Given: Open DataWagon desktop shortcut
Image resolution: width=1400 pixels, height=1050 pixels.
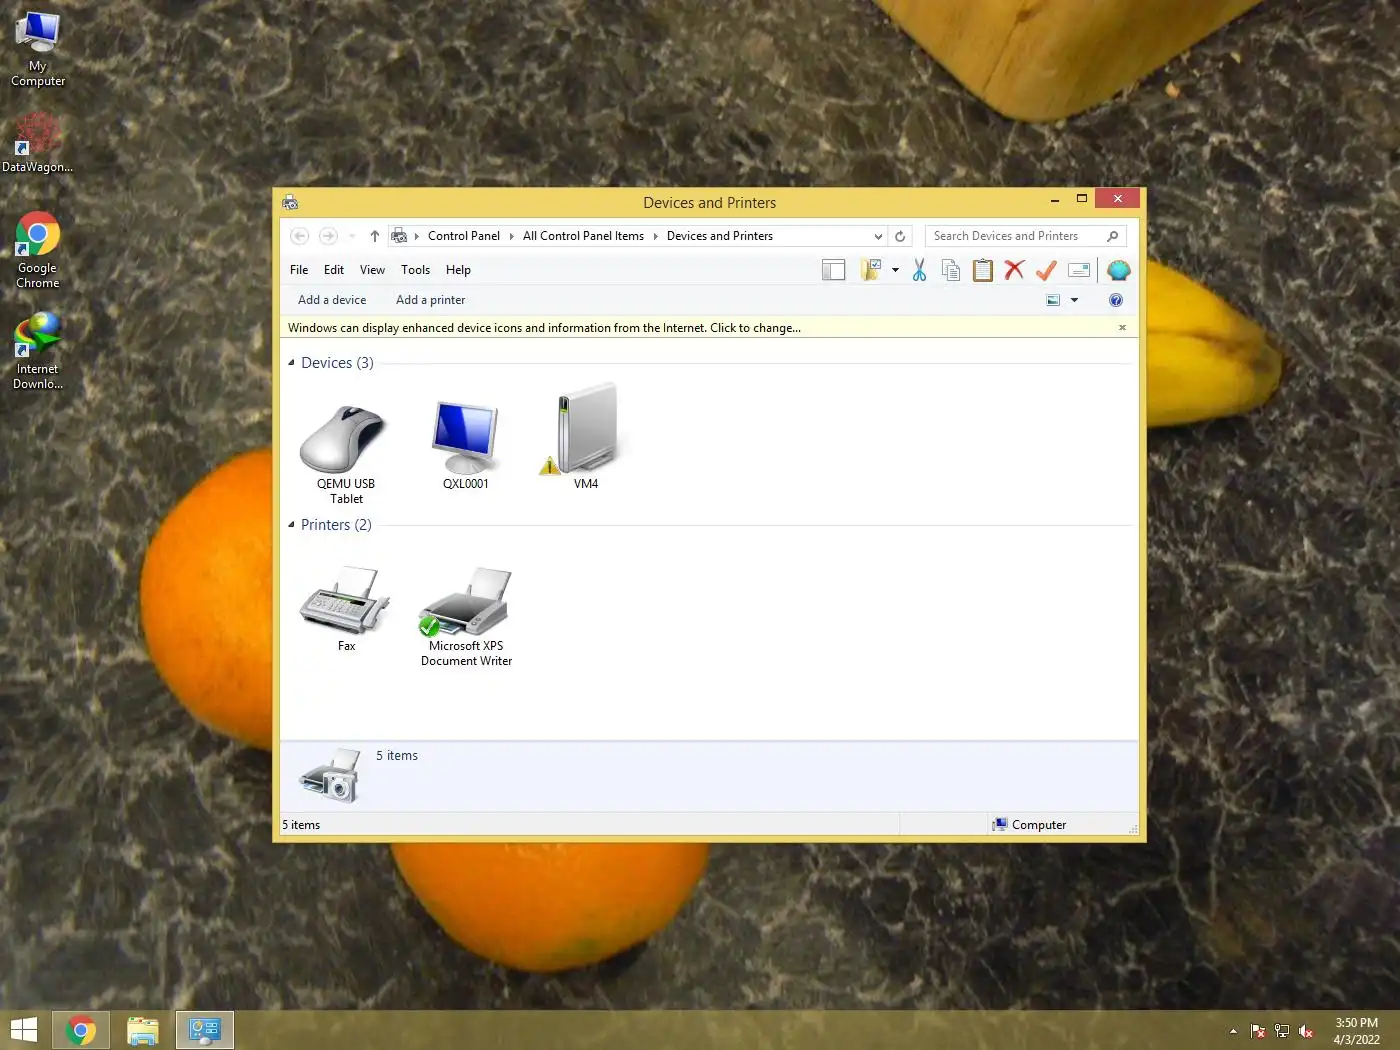Looking at the screenshot, I should [37, 143].
